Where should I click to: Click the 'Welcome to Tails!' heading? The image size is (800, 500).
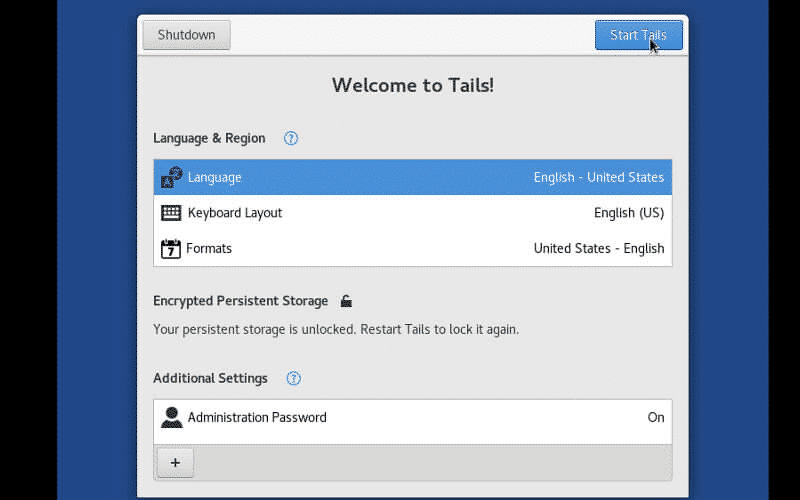point(413,85)
